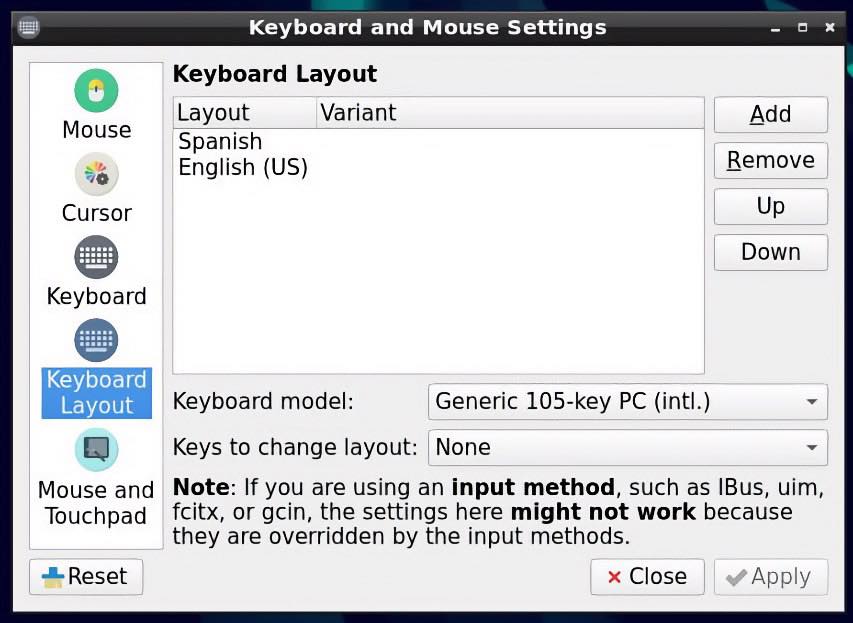853x623 pixels.
Task: Move the layout Down in the list
Action: 771,252
